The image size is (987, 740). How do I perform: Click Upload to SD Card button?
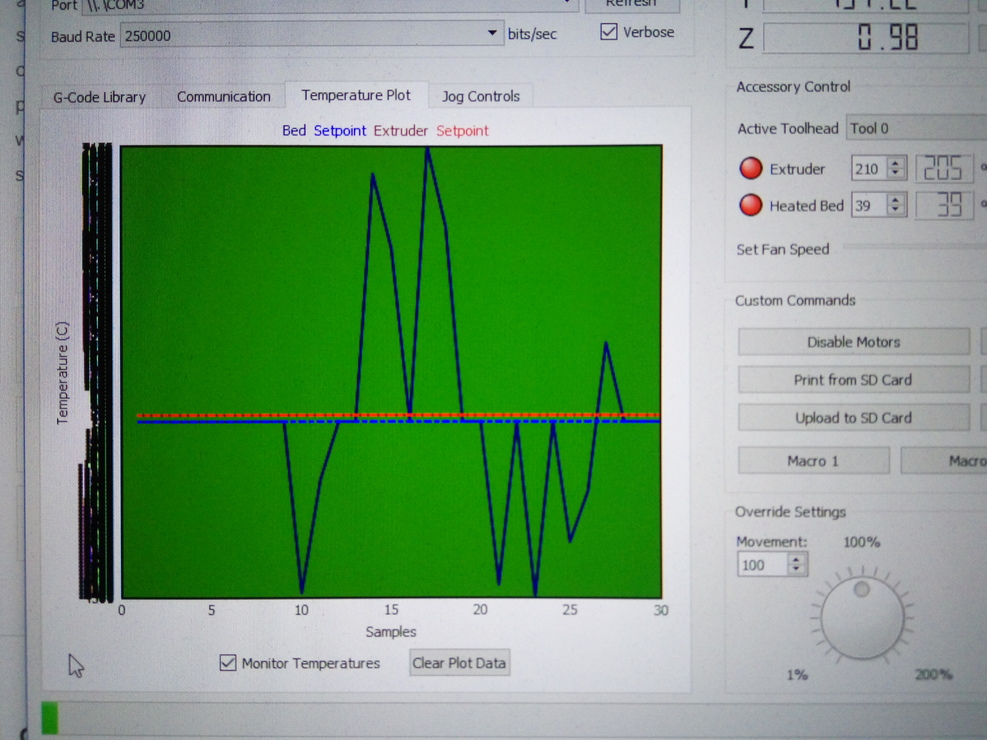point(853,418)
